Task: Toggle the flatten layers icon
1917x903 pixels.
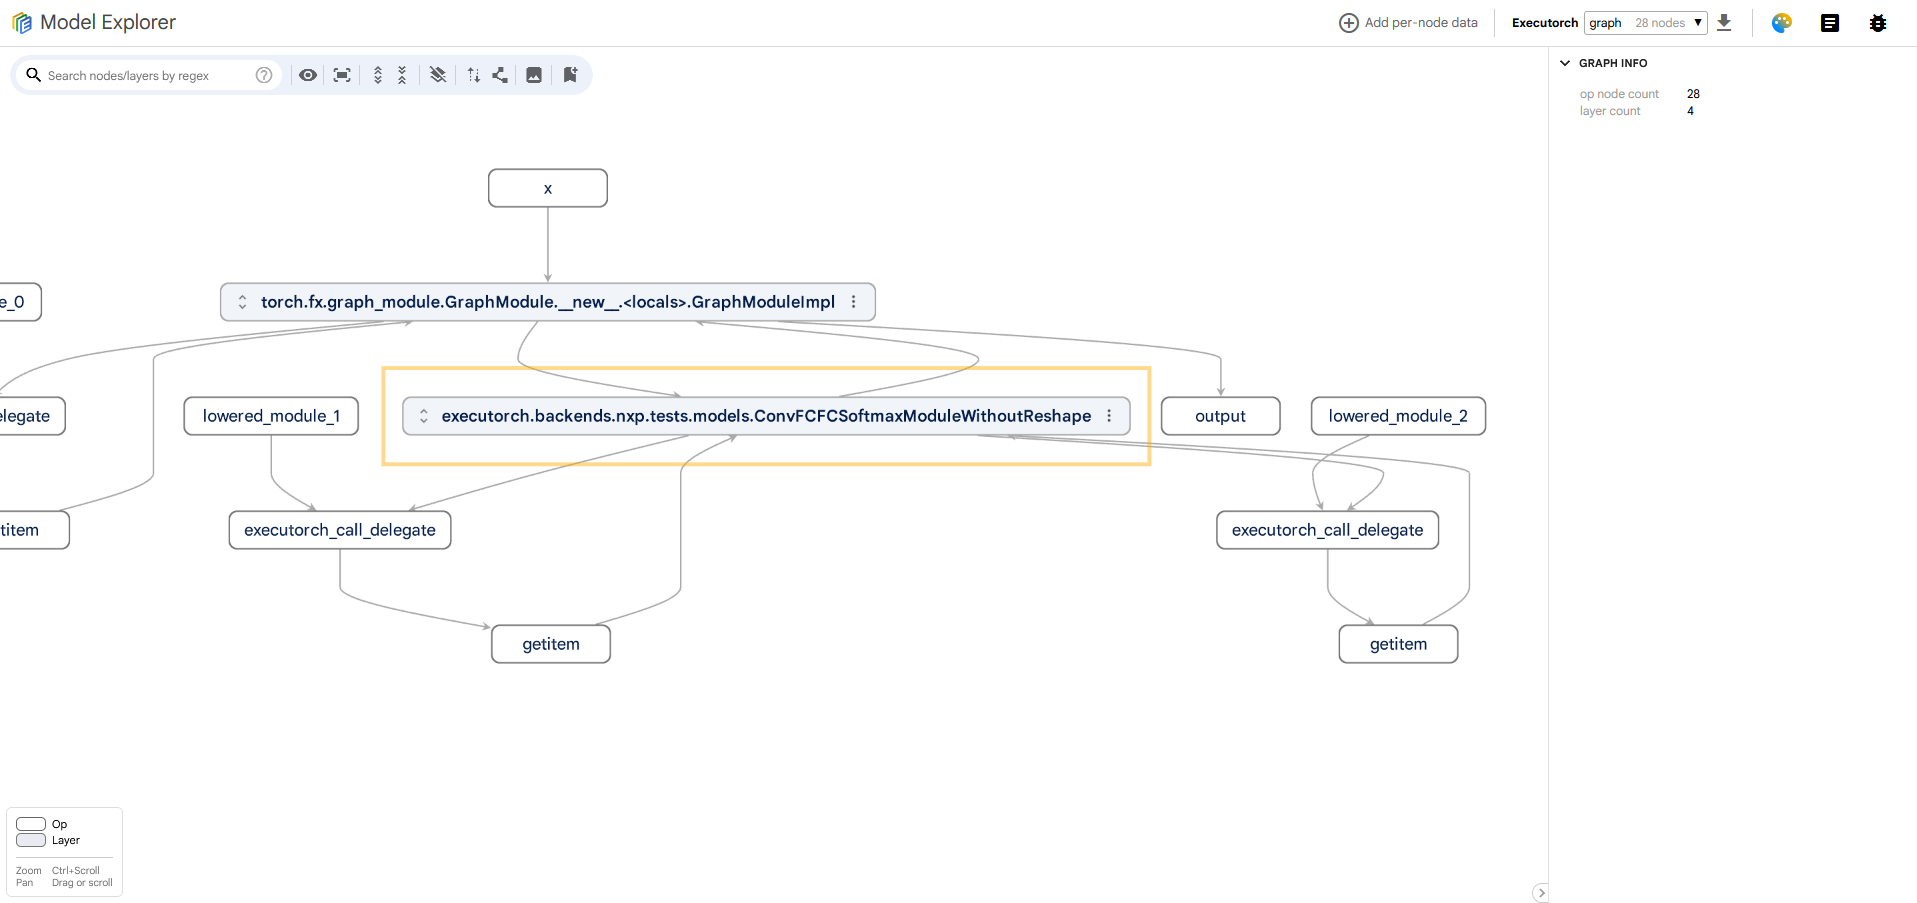Action: coord(438,75)
